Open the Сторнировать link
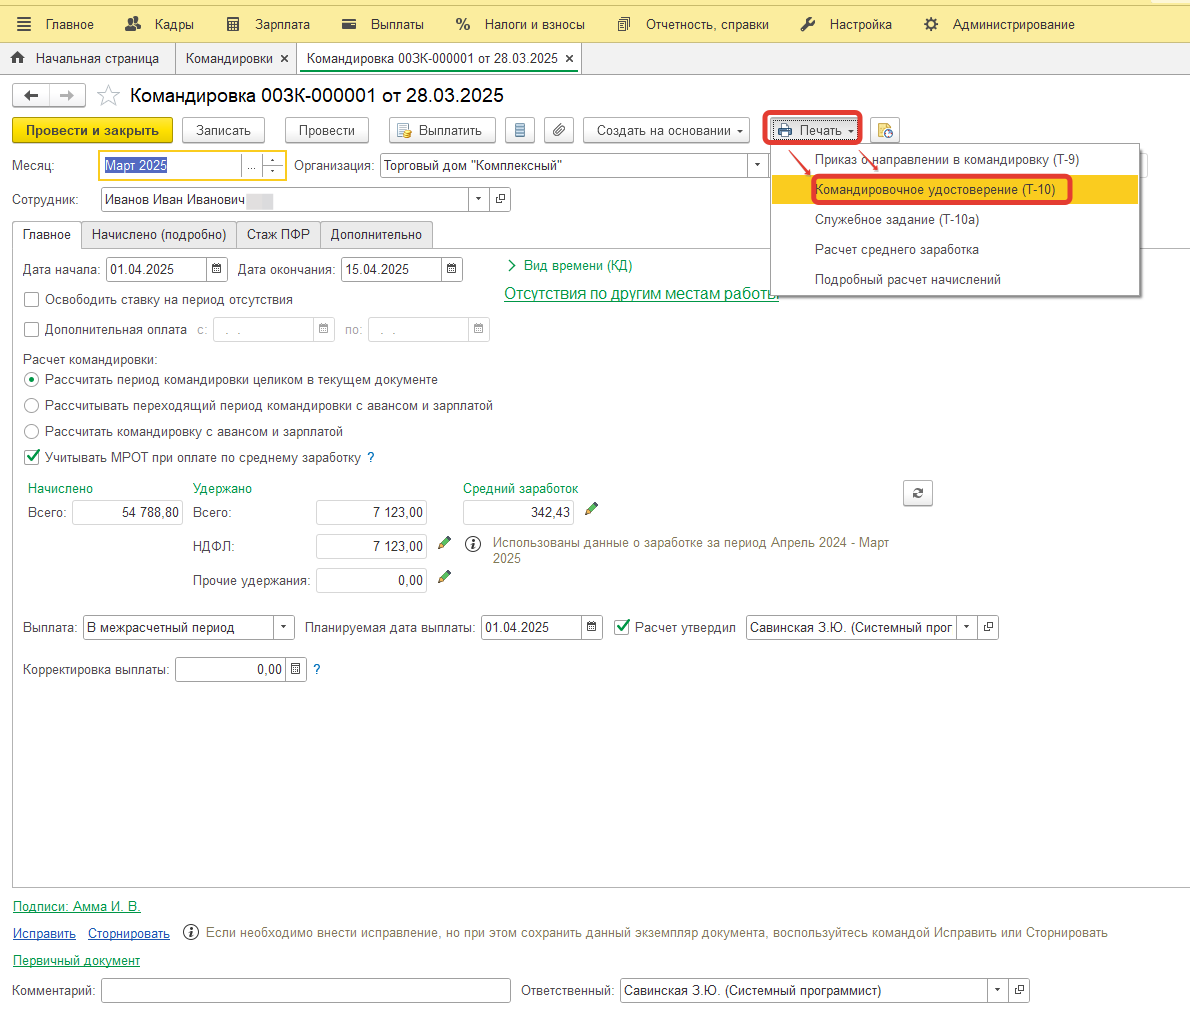This screenshot has height=1013, width=1190. click(129, 934)
